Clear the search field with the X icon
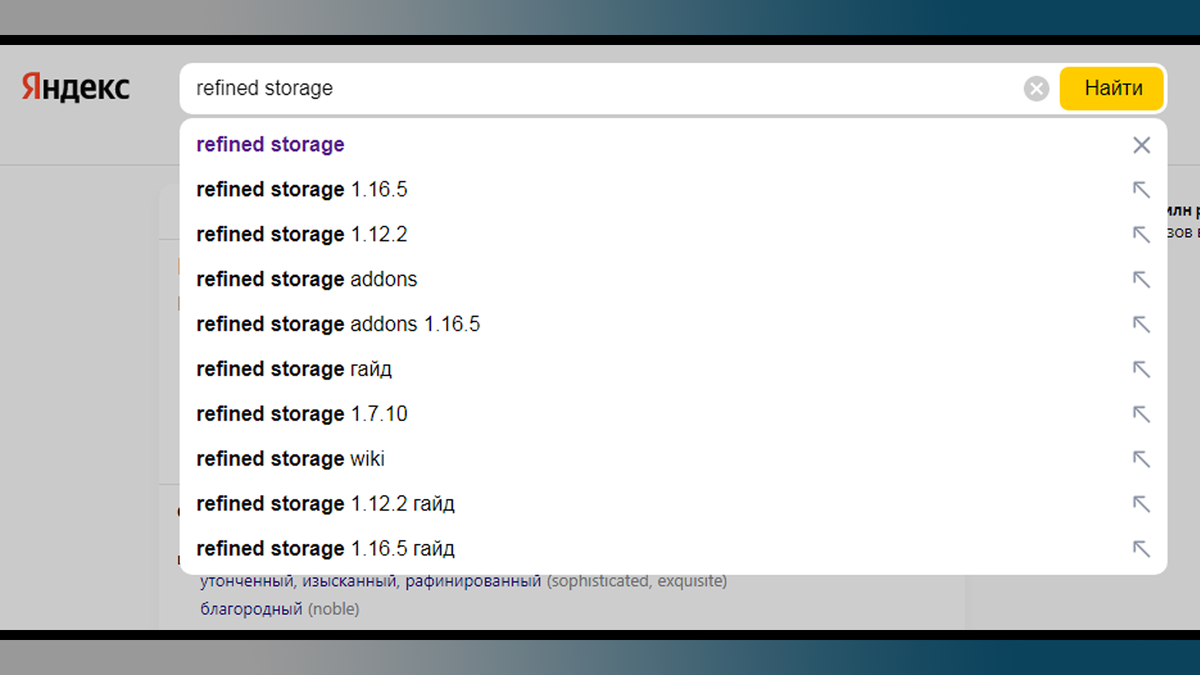1200x675 pixels. click(x=1036, y=89)
